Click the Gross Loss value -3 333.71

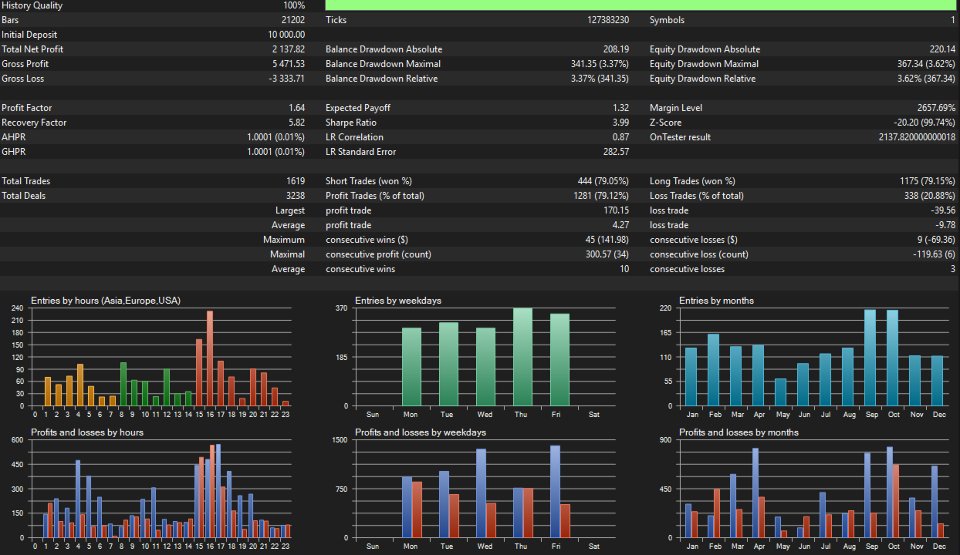(x=287, y=78)
